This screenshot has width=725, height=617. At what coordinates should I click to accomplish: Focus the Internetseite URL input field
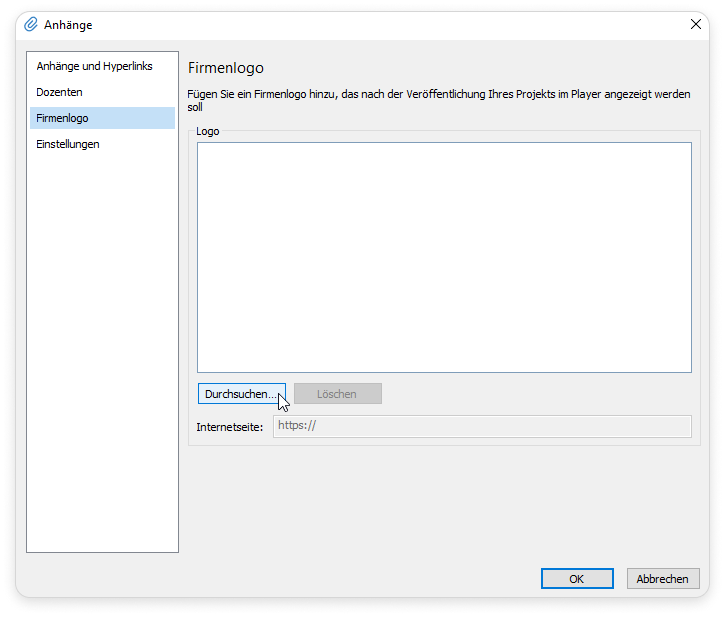pyautogui.click(x=482, y=426)
